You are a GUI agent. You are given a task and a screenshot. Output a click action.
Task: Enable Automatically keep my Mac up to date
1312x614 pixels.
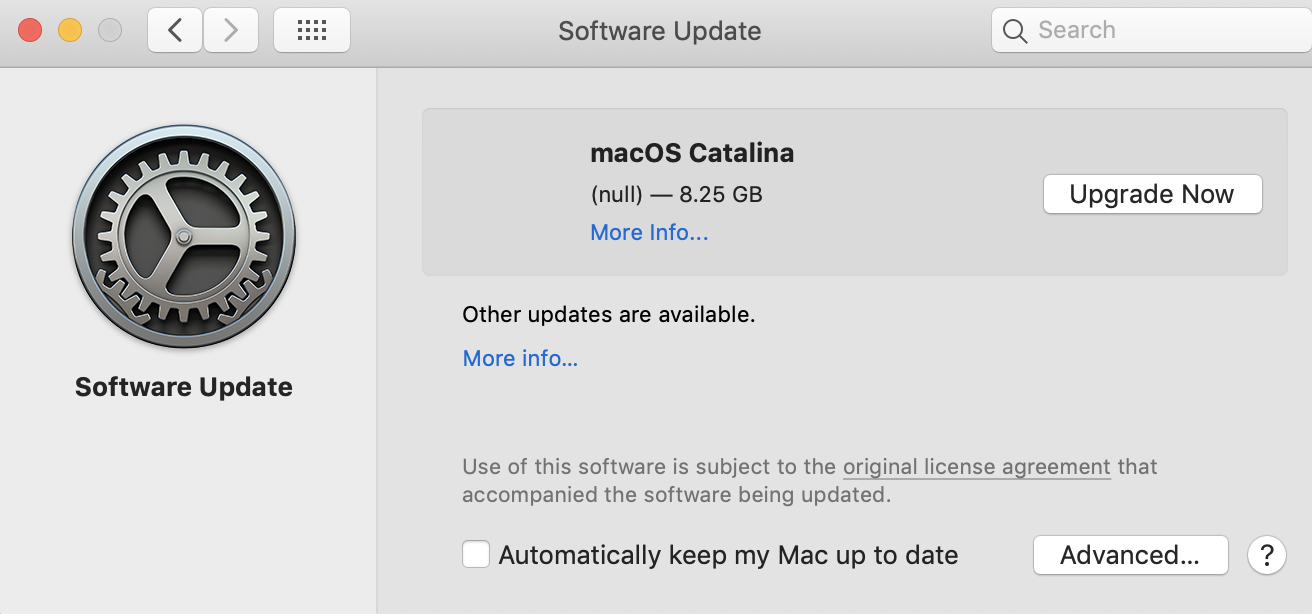[476, 555]
